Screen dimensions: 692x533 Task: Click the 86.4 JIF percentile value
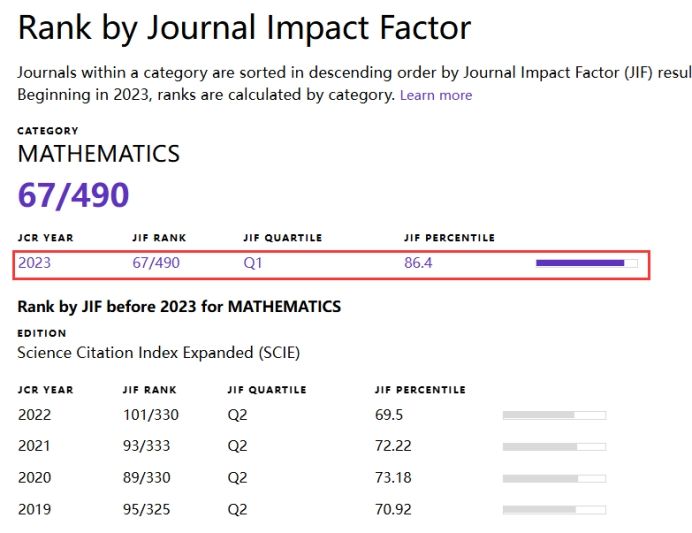click(x=418, y=263)
